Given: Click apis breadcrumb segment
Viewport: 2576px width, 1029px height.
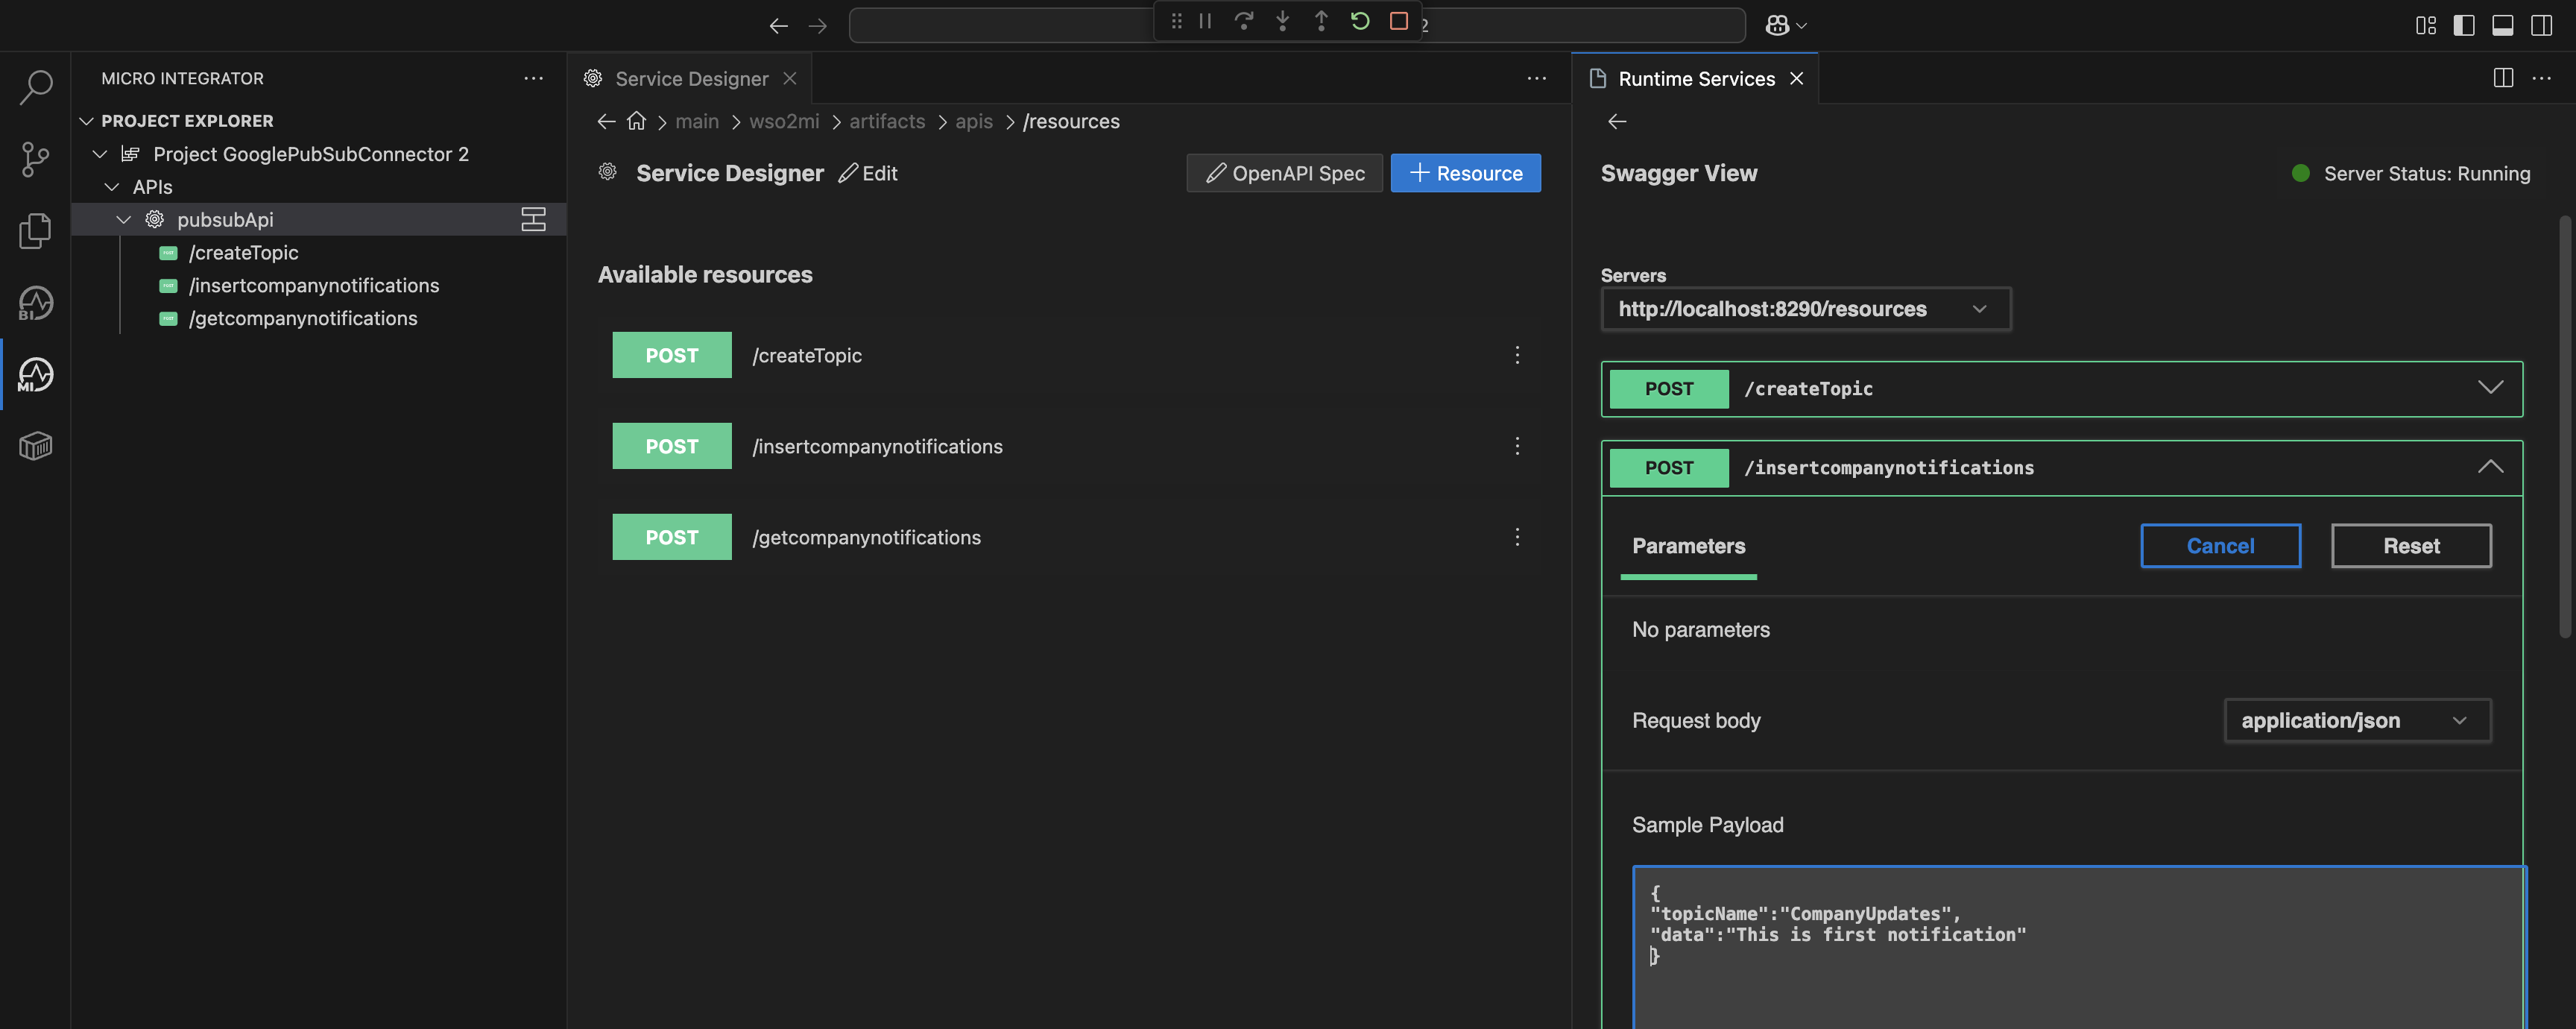Looking at the screenshot, I should (x=974, y=121).
